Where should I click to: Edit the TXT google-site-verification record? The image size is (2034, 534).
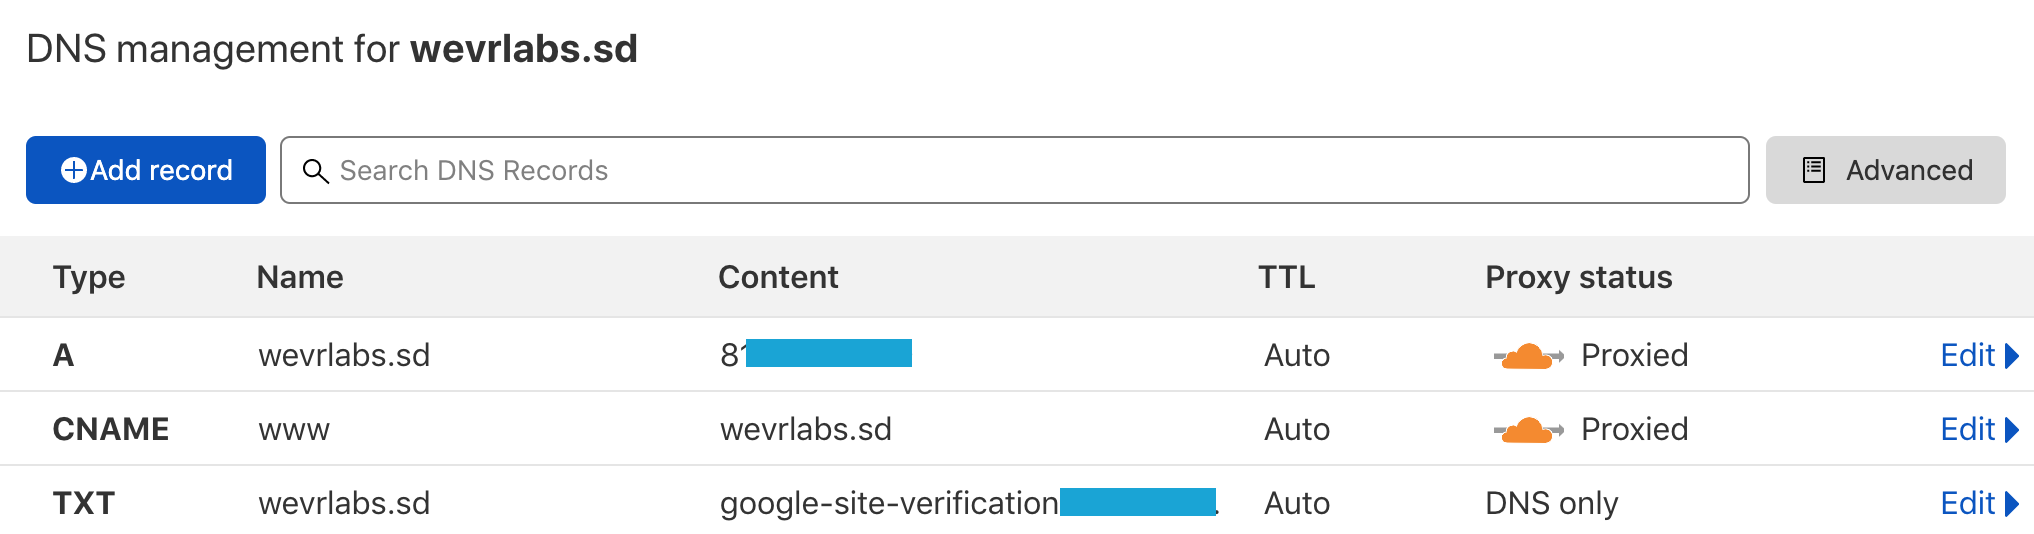[x=1967, y=503]
